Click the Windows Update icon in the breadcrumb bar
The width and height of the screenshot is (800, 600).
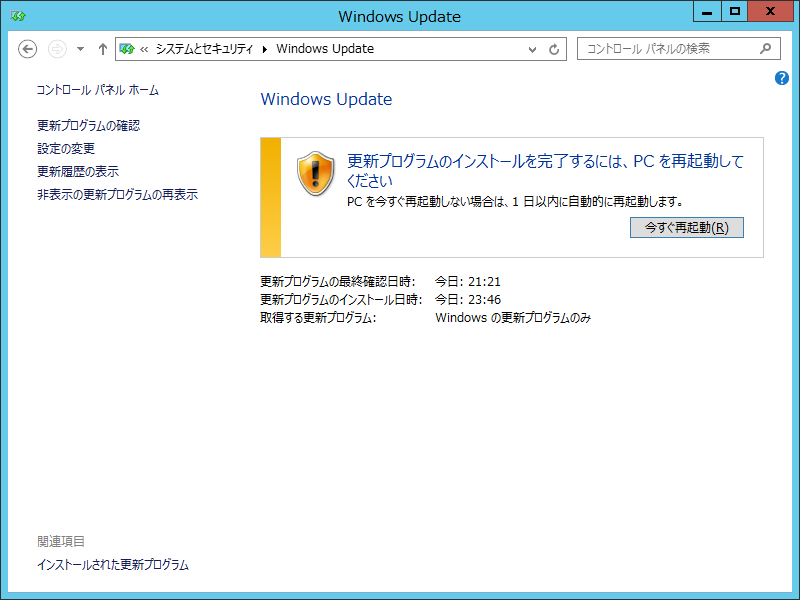129,47
